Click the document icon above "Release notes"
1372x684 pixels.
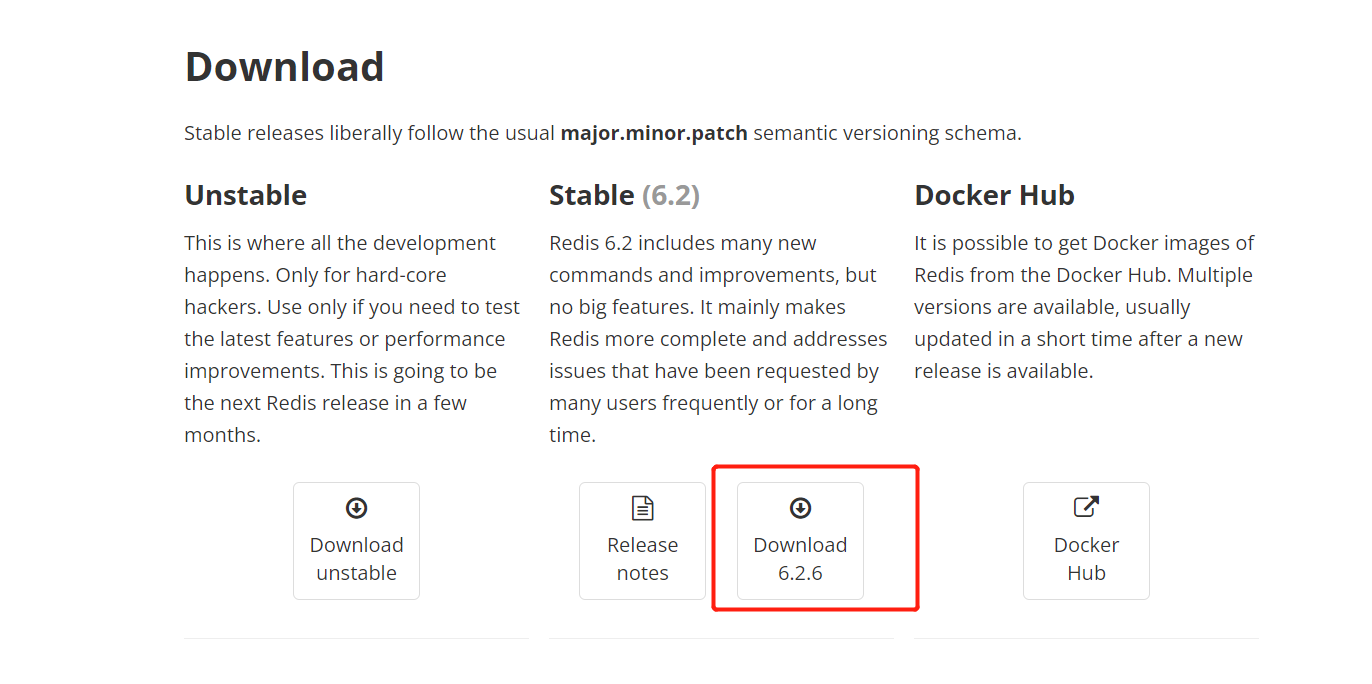coord(642,508)
